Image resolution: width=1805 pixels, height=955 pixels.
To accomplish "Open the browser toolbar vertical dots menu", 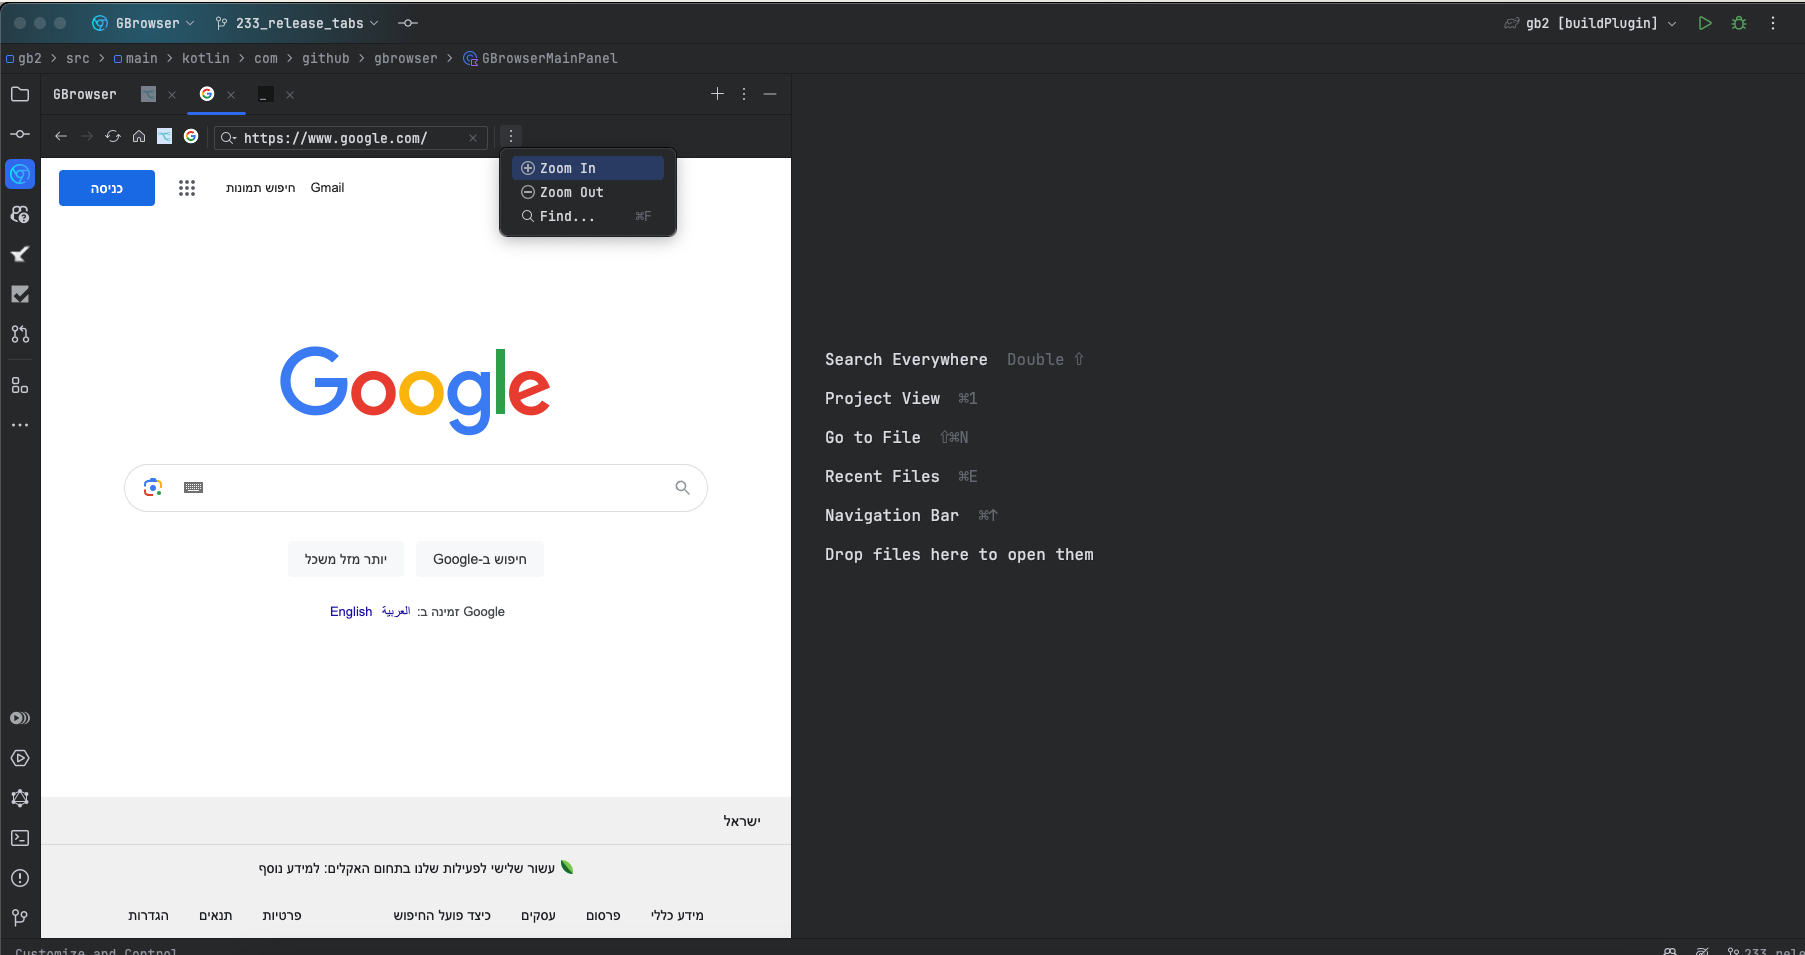I will pyautogui.click(x=511, y=136).
